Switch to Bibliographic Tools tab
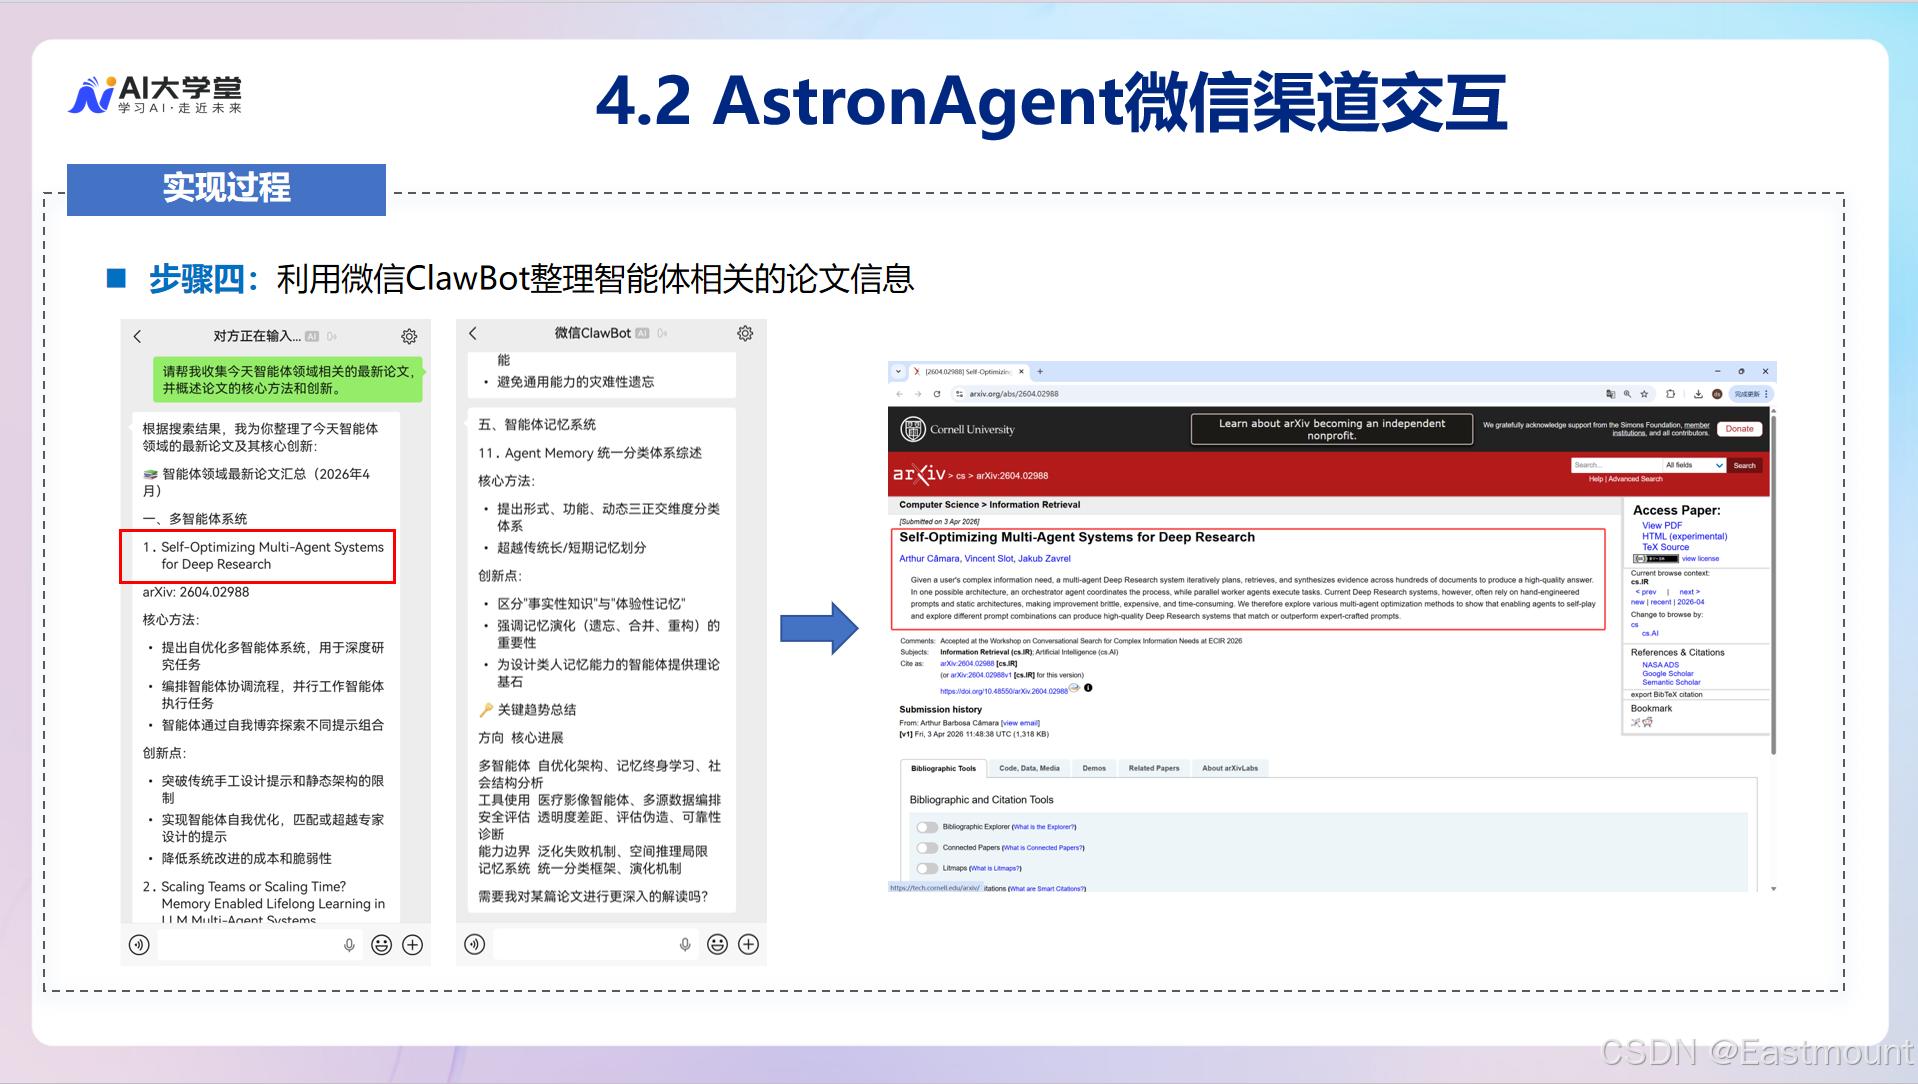This screenshot has width=1918, height=1084. coord(943,768)
